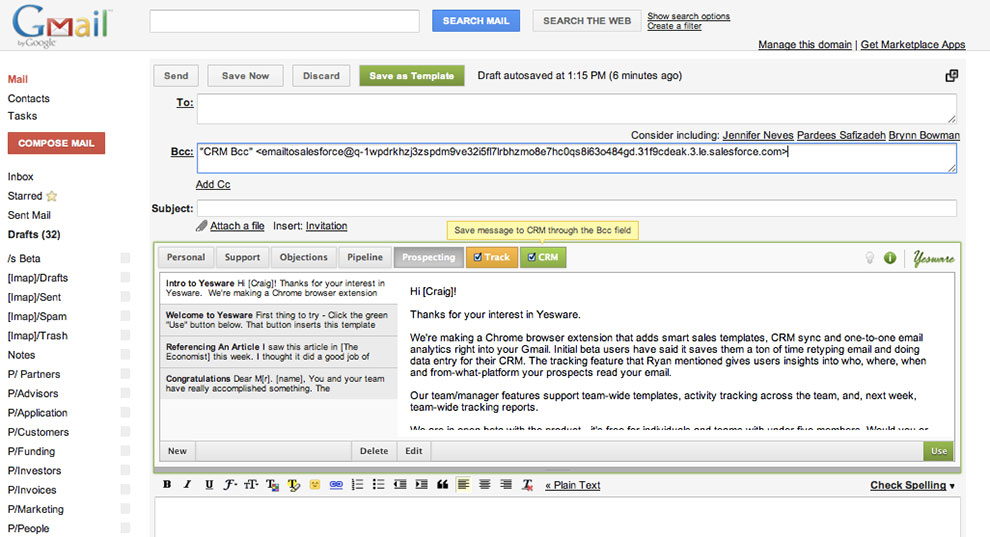
Task: Click the Yesware logo
Action: point(933,258)
